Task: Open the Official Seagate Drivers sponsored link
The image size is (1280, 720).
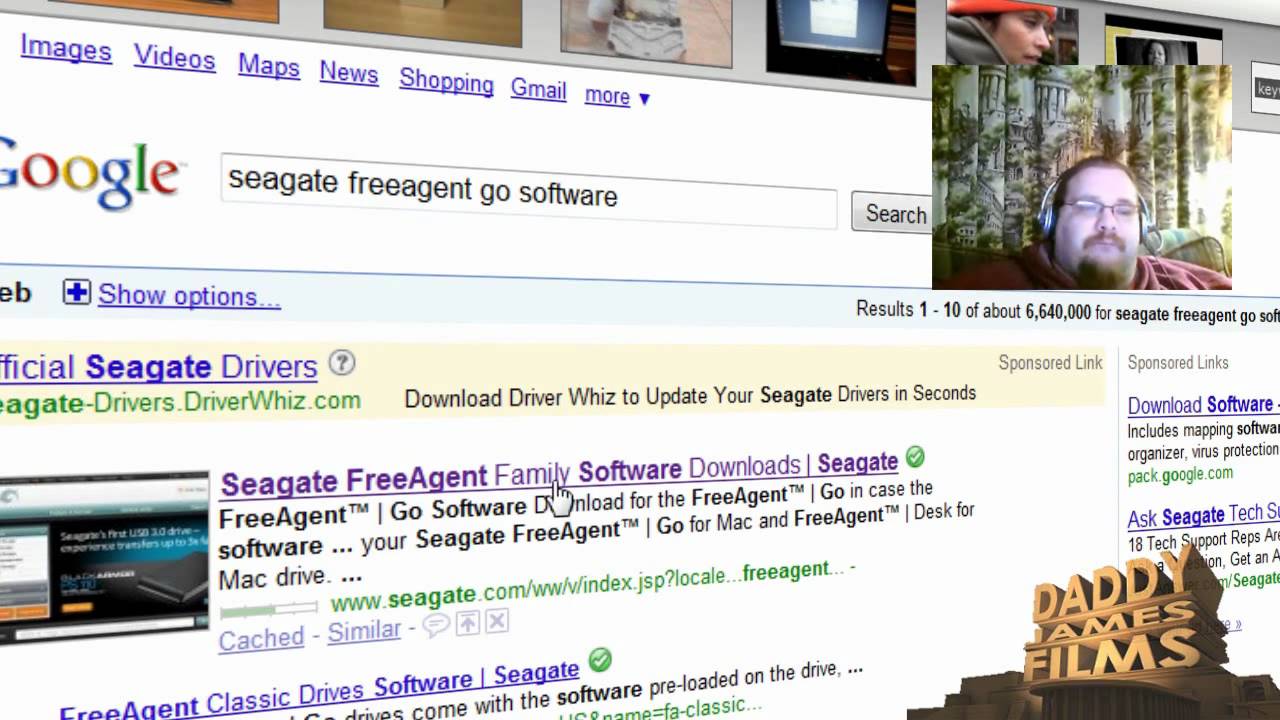Action: 158,367
